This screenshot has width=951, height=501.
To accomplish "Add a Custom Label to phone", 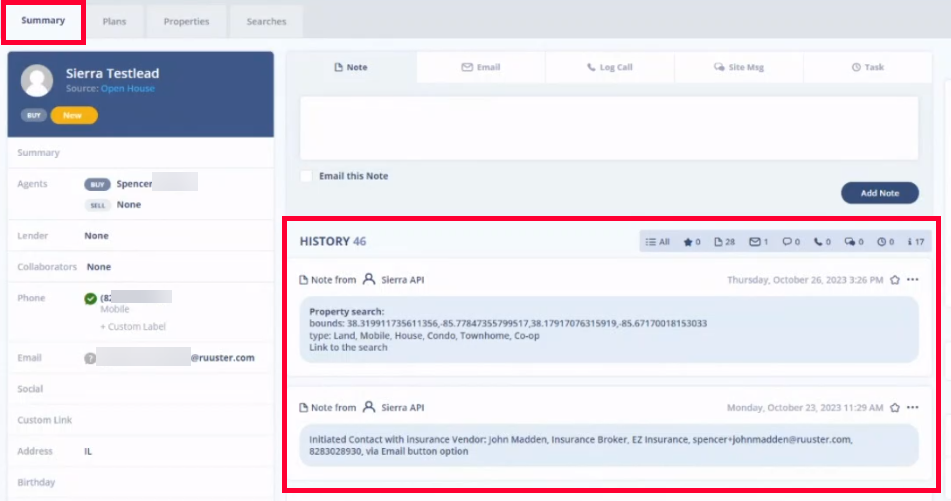I will coord(133,327).
